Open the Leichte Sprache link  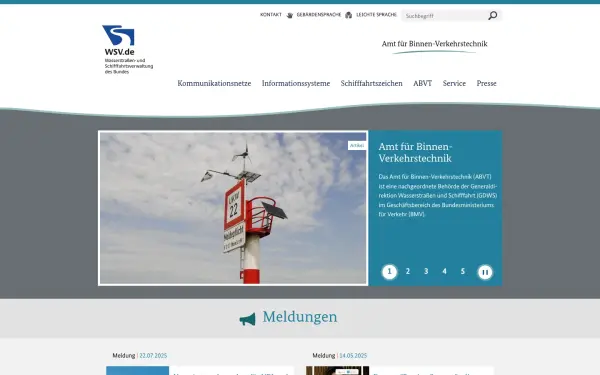coord(376,15)
